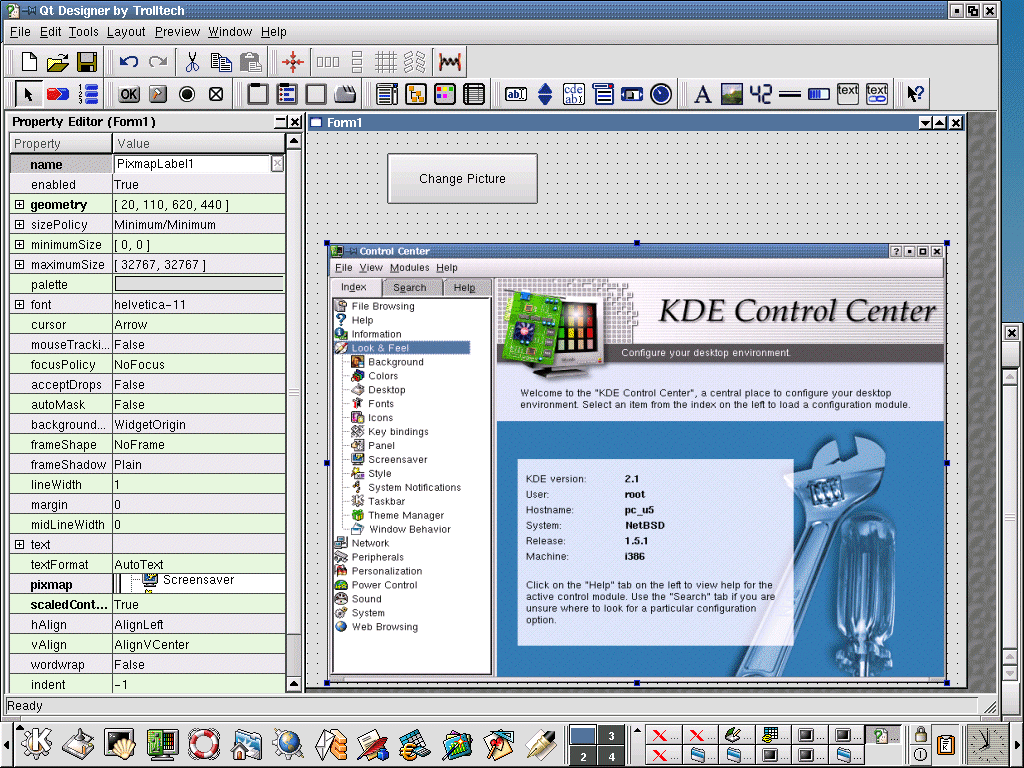
Task: Save the form with the floppy icon
Action: [x=87, y=62]
